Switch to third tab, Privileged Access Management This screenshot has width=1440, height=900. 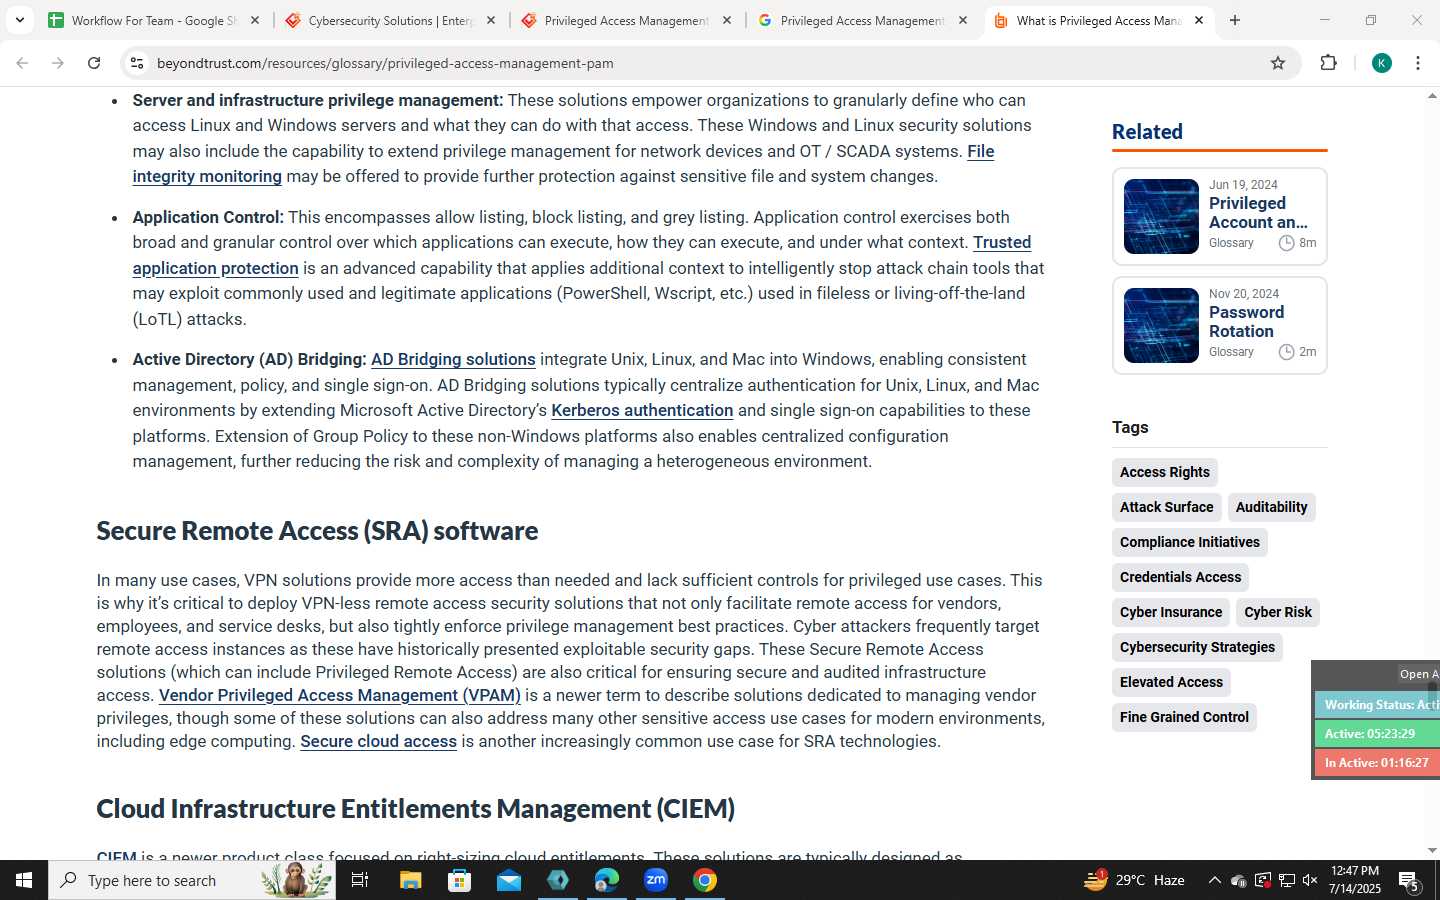click(x=626, y=20)
